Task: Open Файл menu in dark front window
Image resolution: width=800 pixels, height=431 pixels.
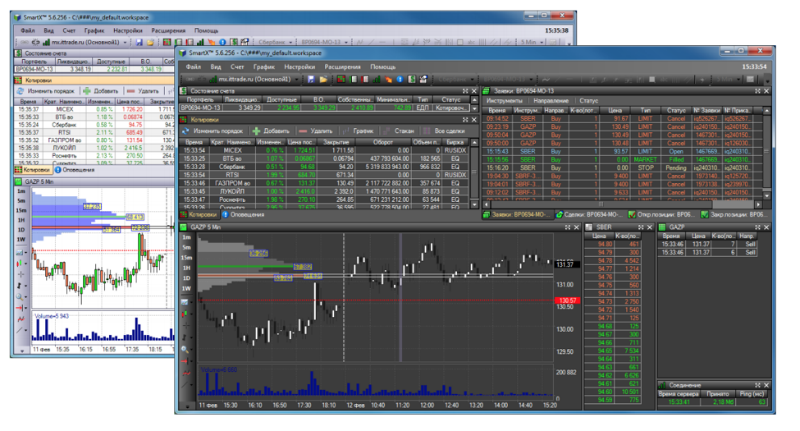Action: point(193,67)
